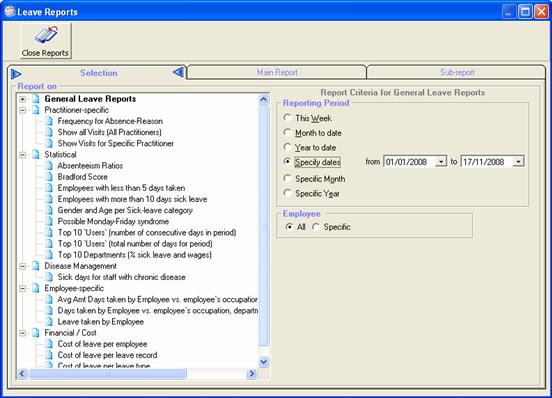Click the General Leave Reports page icon

click(x=36, y=99)
